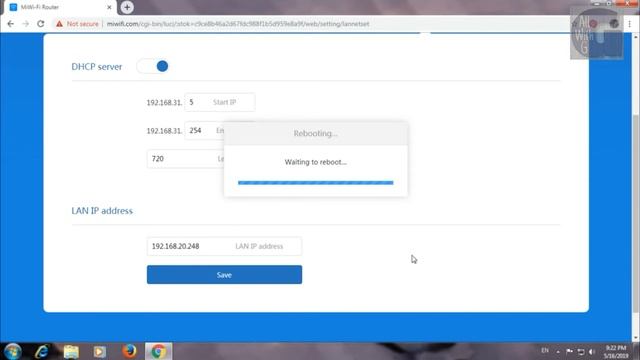Image resolution: width=640 pixels, height=360 pixels.
Task: Show hidden tray icons arrow
Action: [558, 351]
